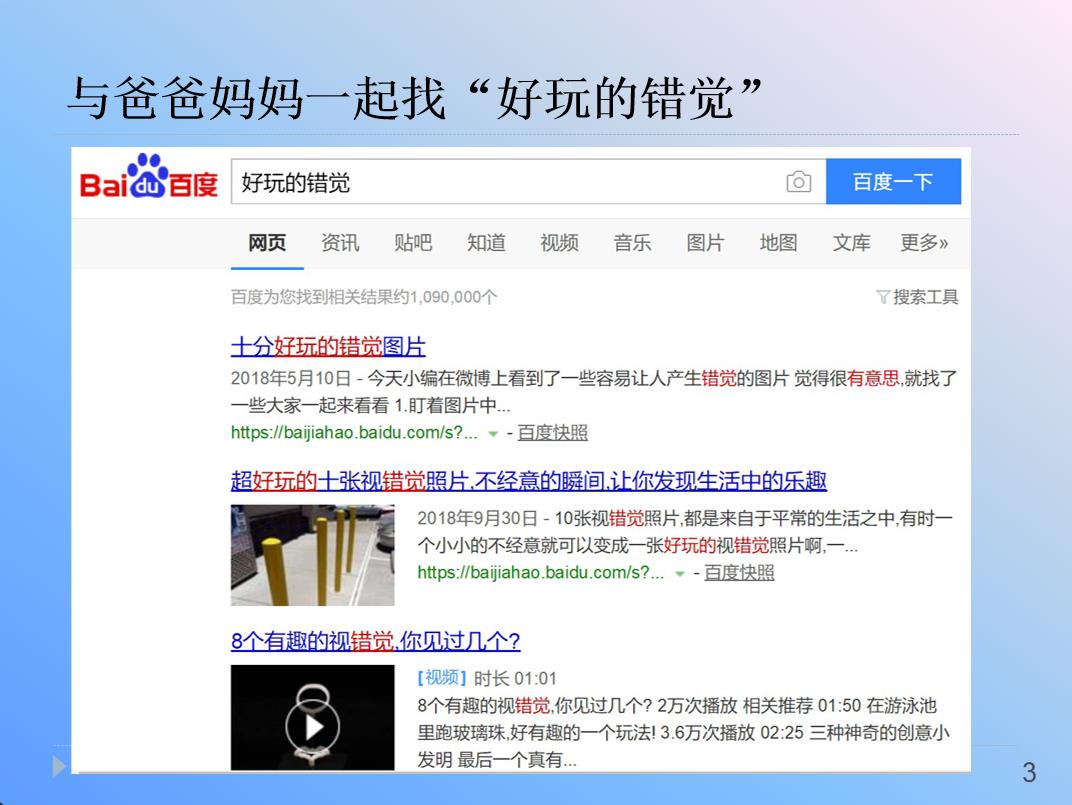Click the first result baijiahao URL

(354, 433)
